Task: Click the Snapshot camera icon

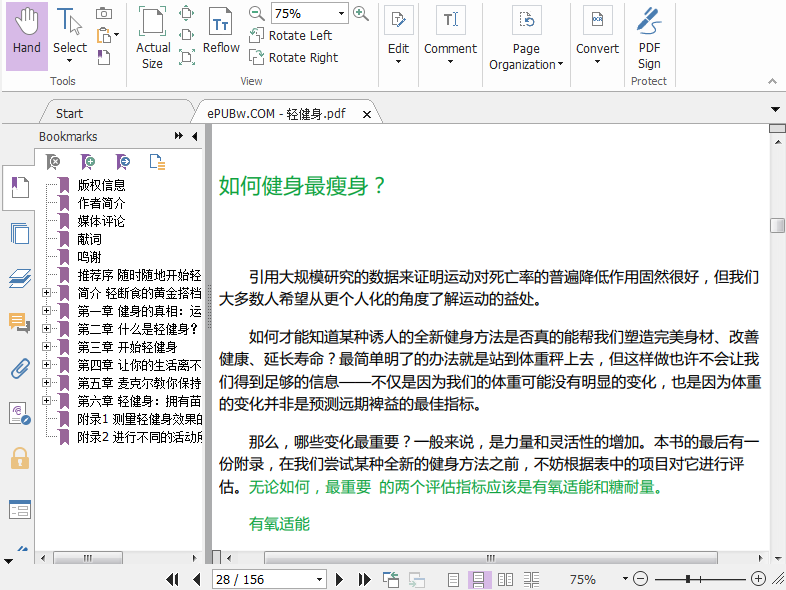Action: point(104,13)
